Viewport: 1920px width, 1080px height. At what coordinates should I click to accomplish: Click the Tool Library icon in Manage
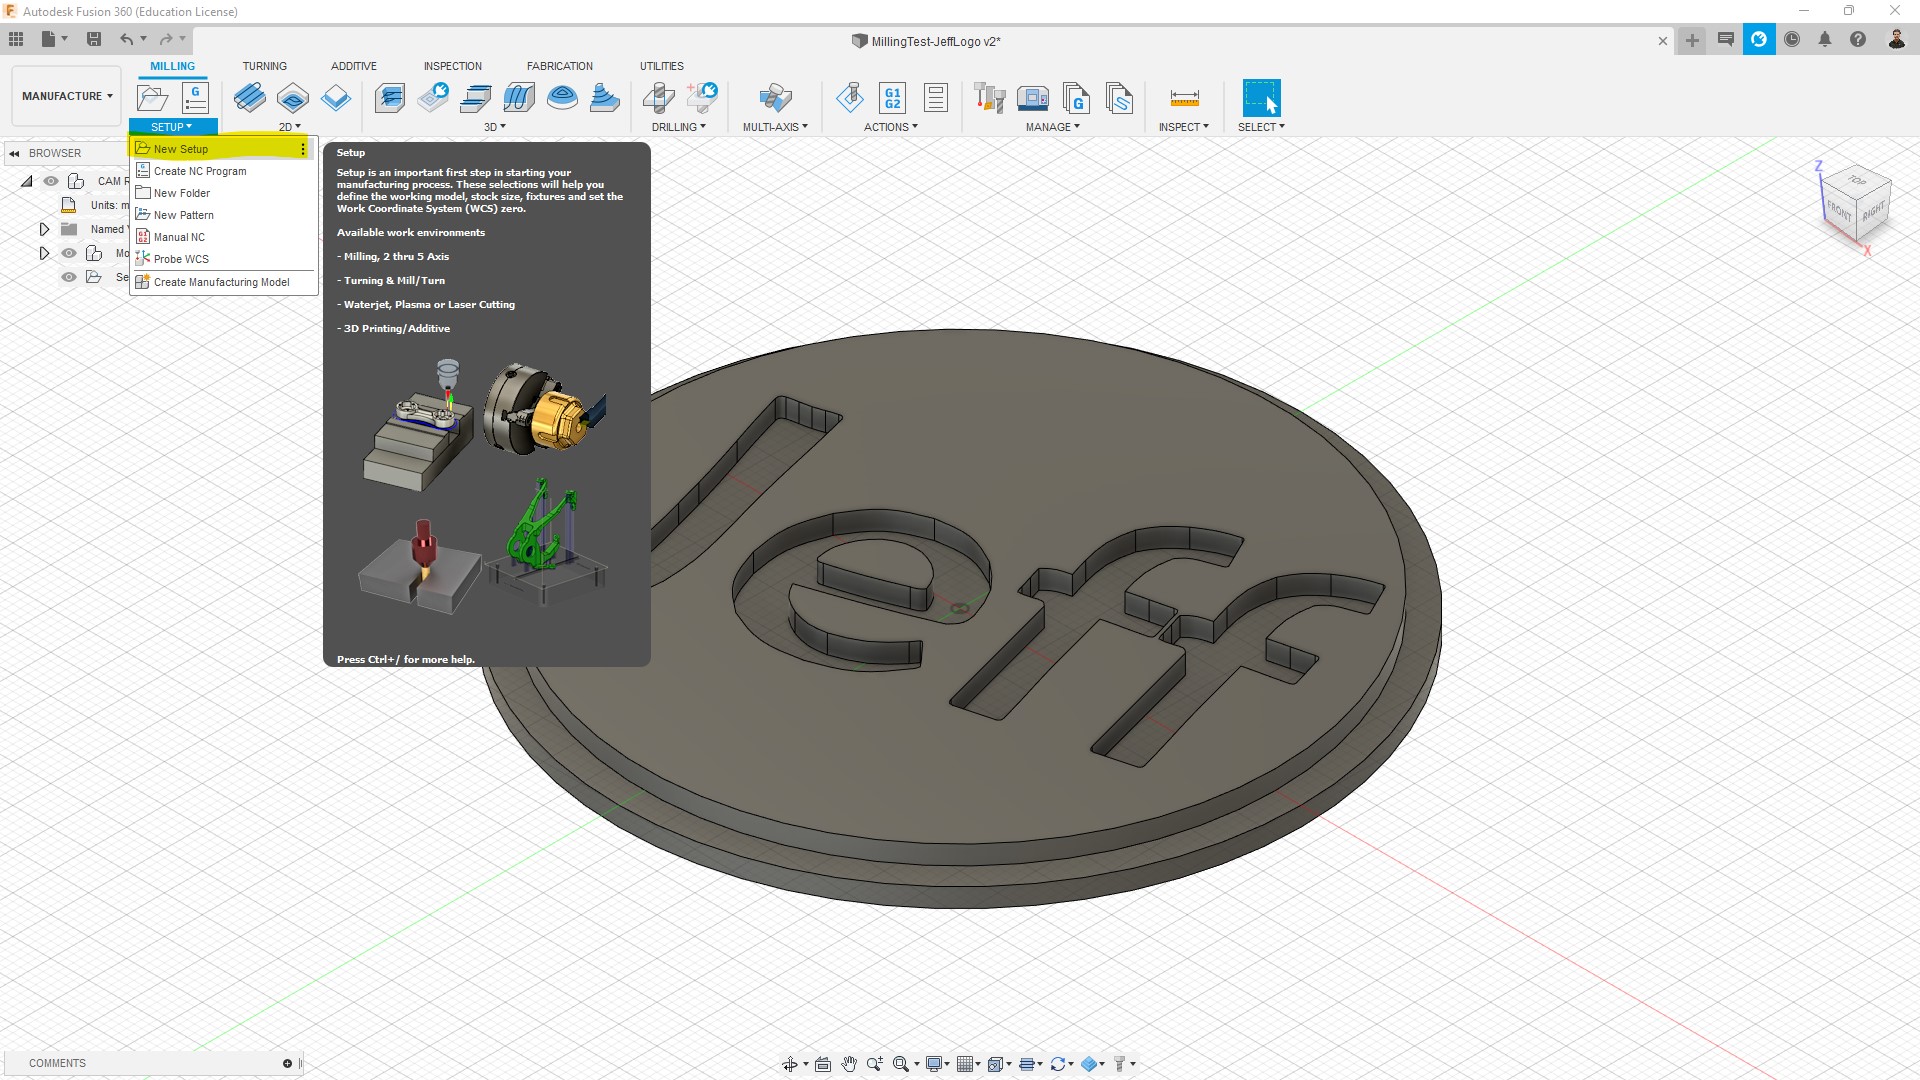[989, 98]
